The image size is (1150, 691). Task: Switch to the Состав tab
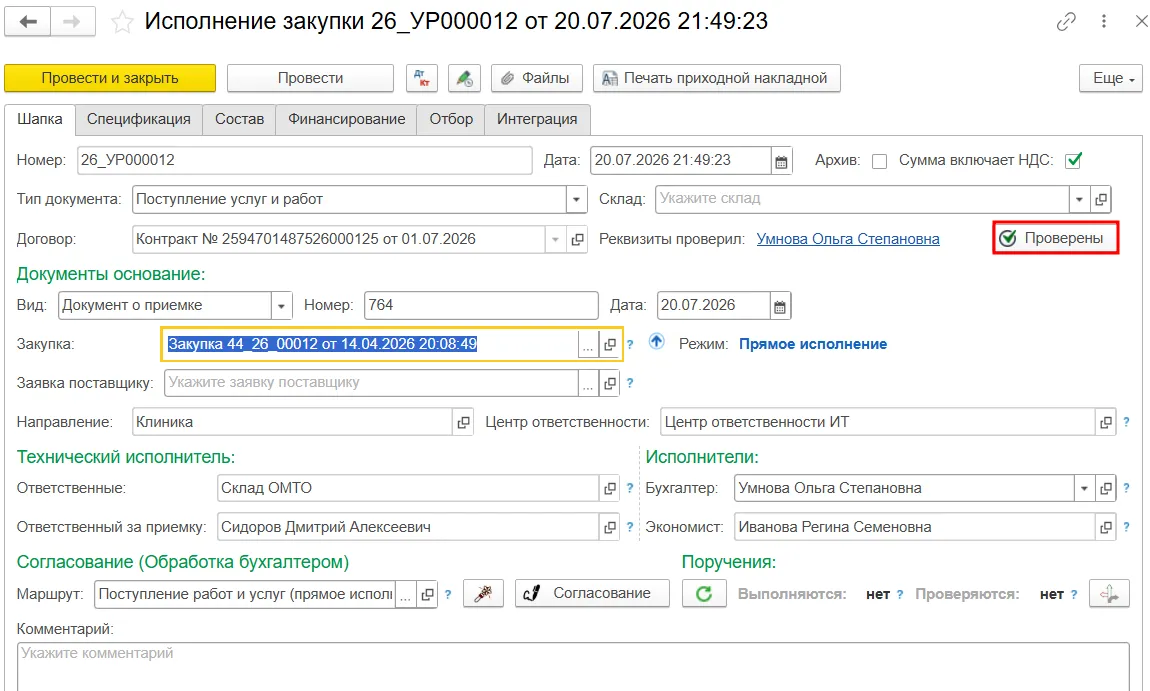tap(239, 120)
